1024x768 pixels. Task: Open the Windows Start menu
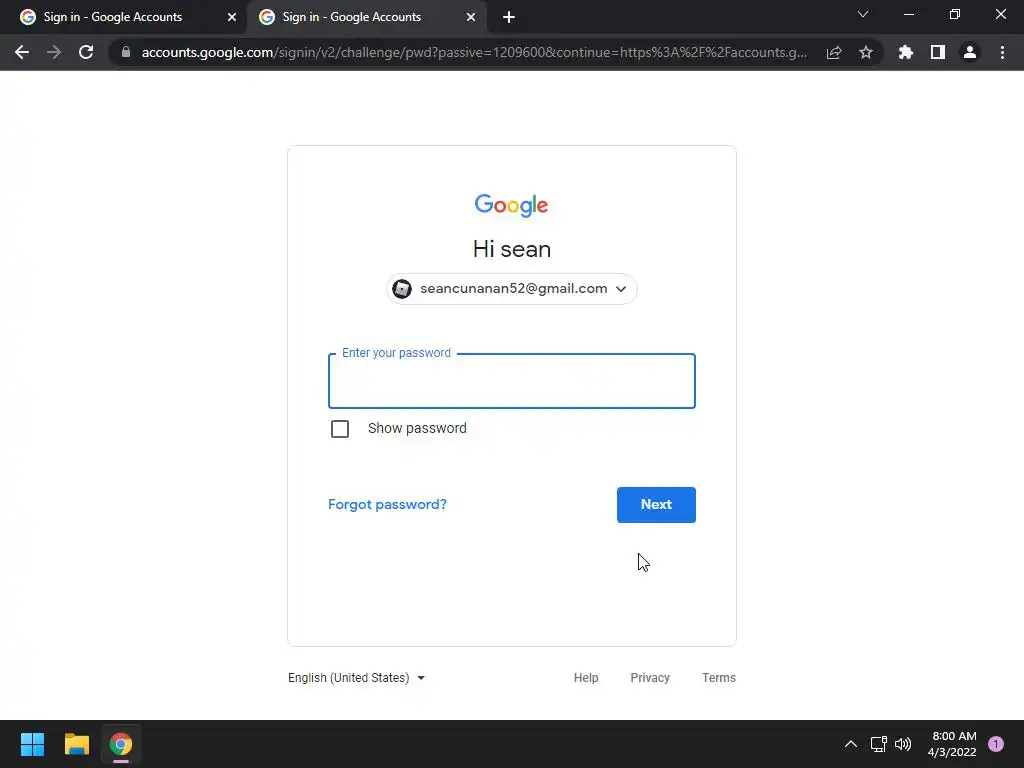pyautogui.click(x=32, y=744)
